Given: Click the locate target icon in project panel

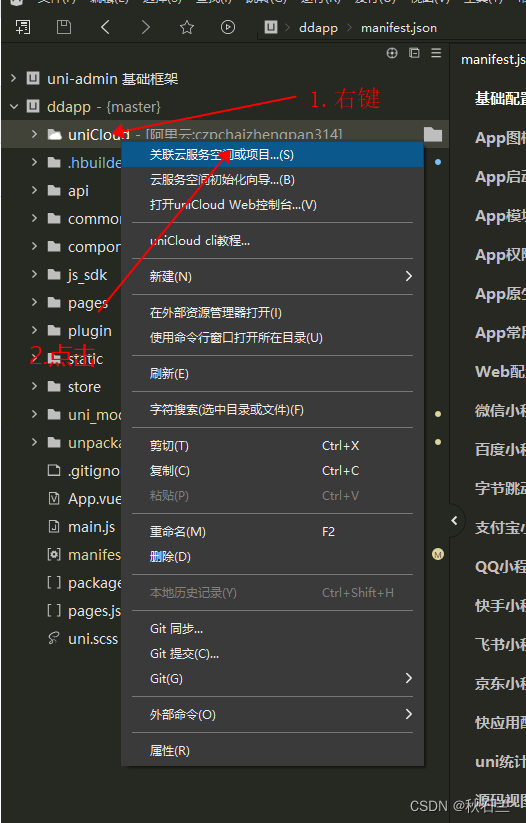Looking at the screenshot, I should tap(392, 53).
